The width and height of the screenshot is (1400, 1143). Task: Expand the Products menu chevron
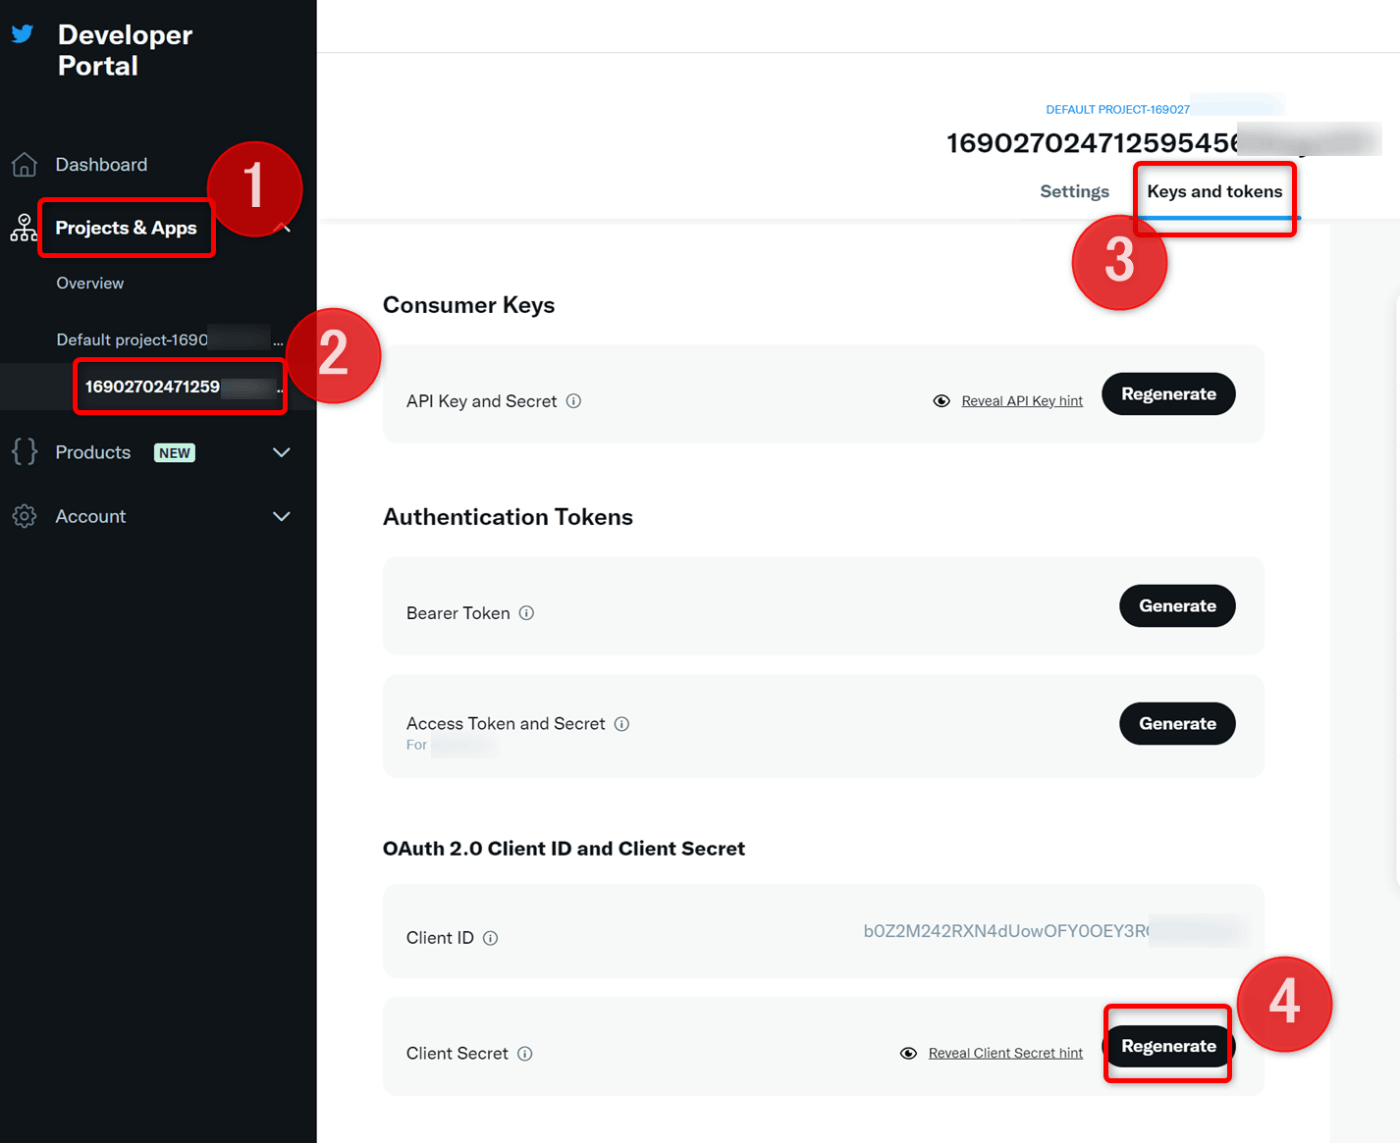coord(282,452)
